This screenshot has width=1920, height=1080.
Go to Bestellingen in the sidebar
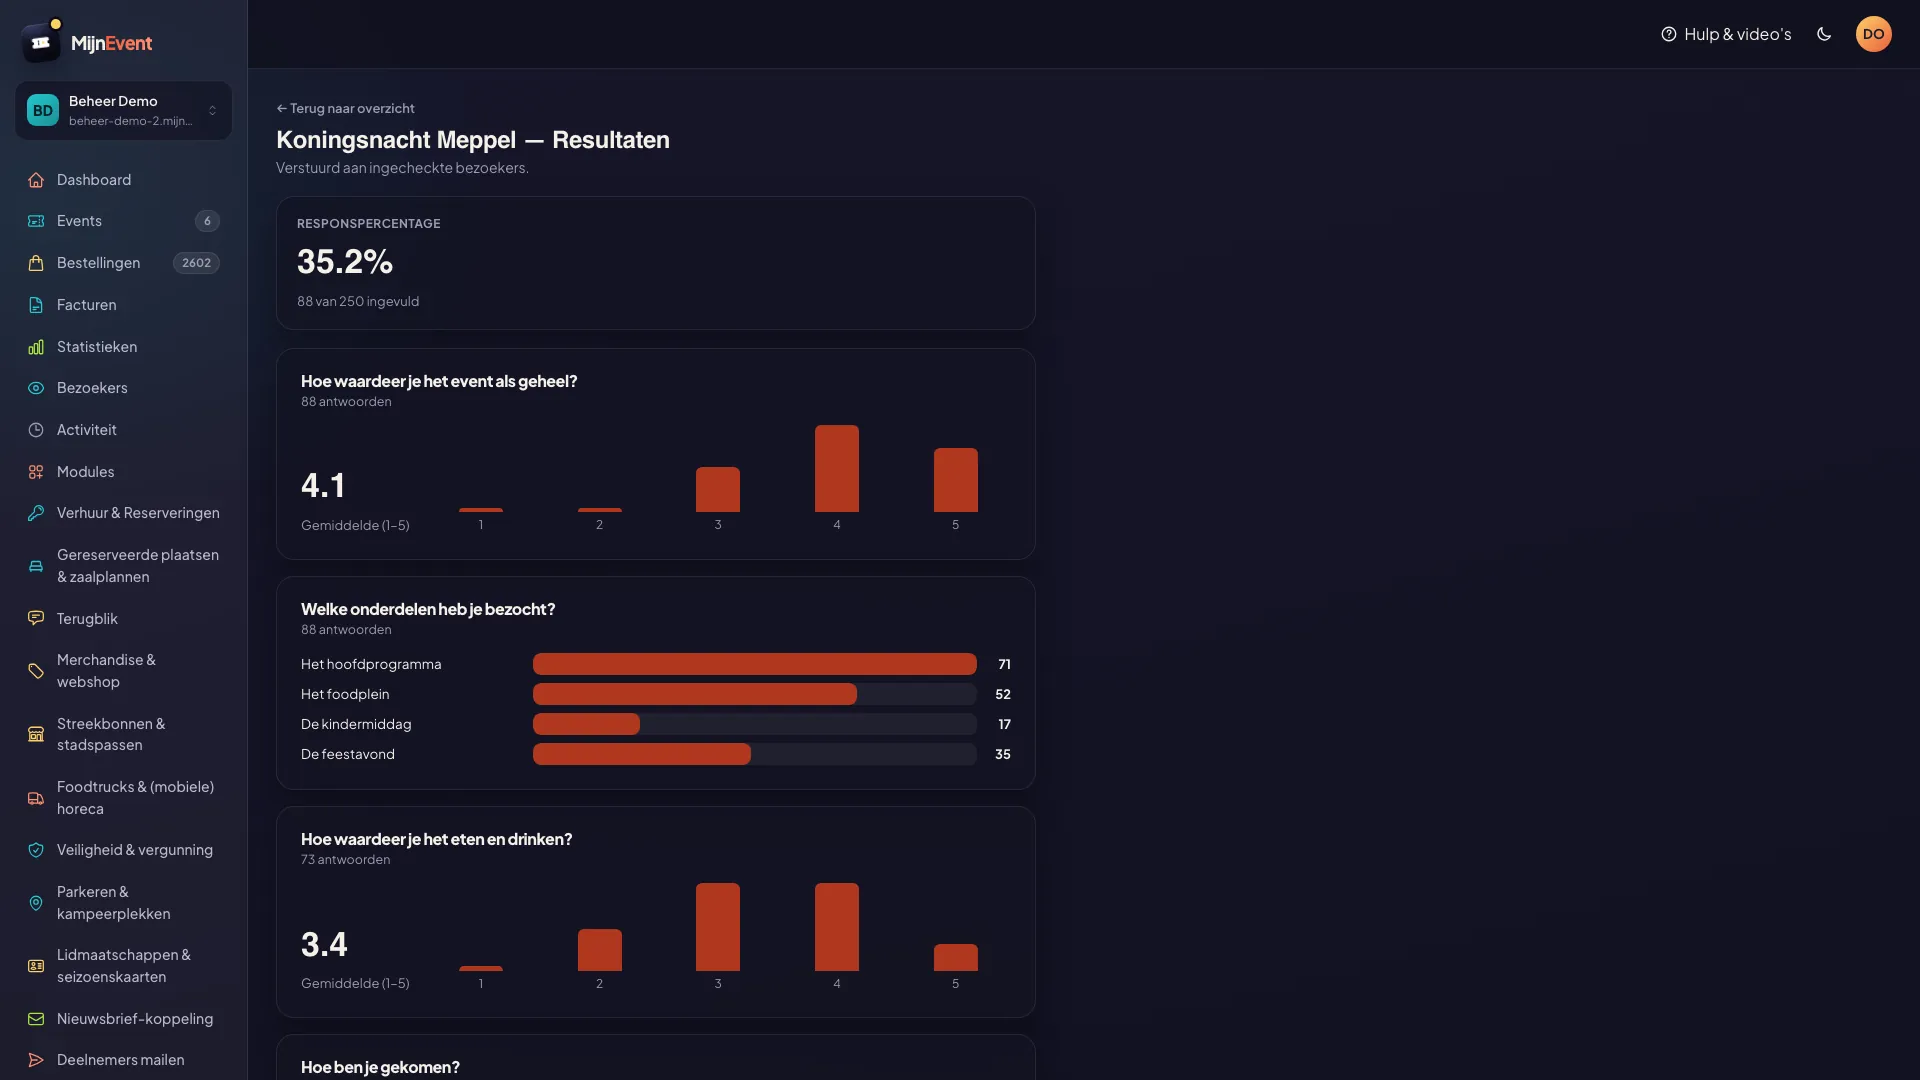tap(123, 263)
